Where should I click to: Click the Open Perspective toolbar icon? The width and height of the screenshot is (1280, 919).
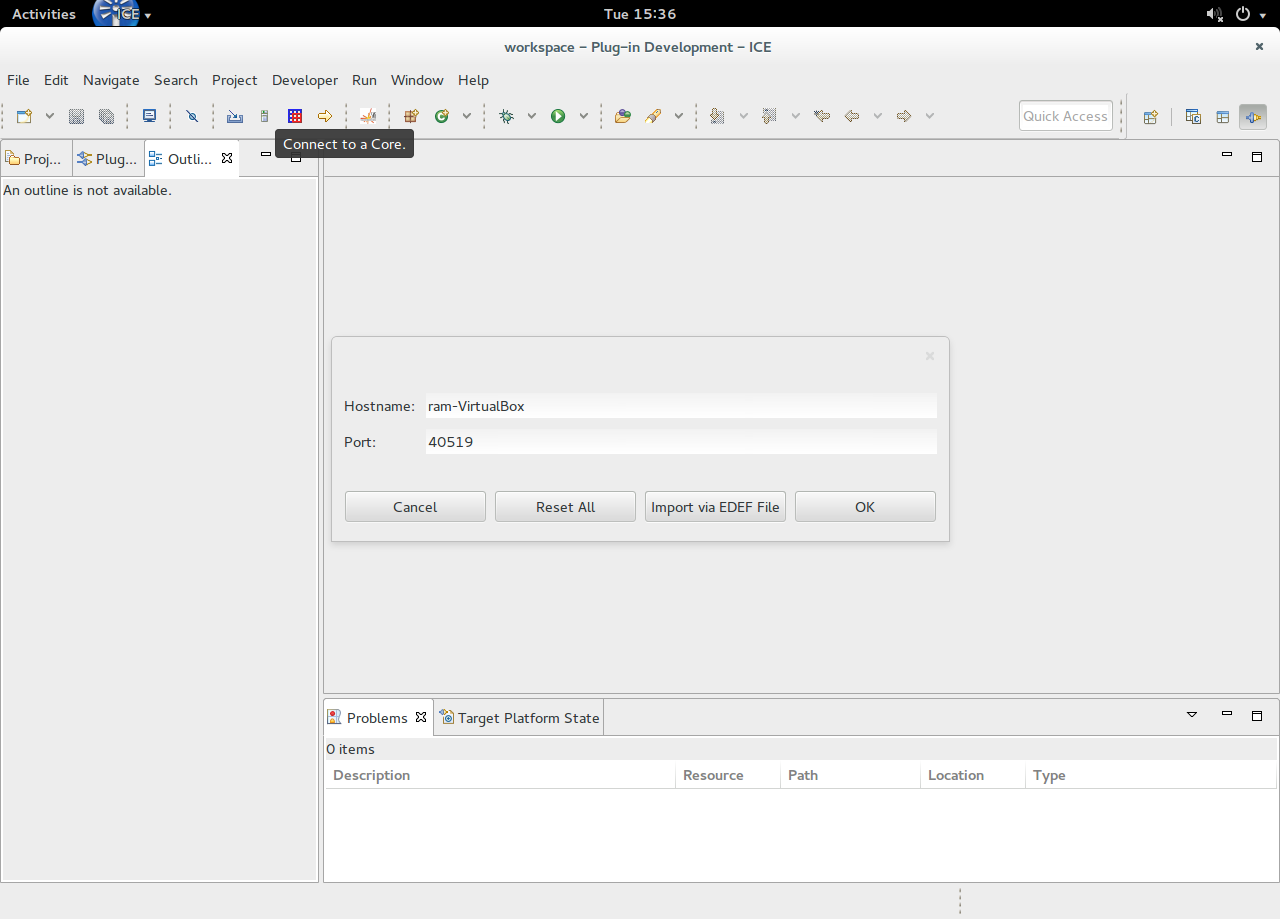1151,117
